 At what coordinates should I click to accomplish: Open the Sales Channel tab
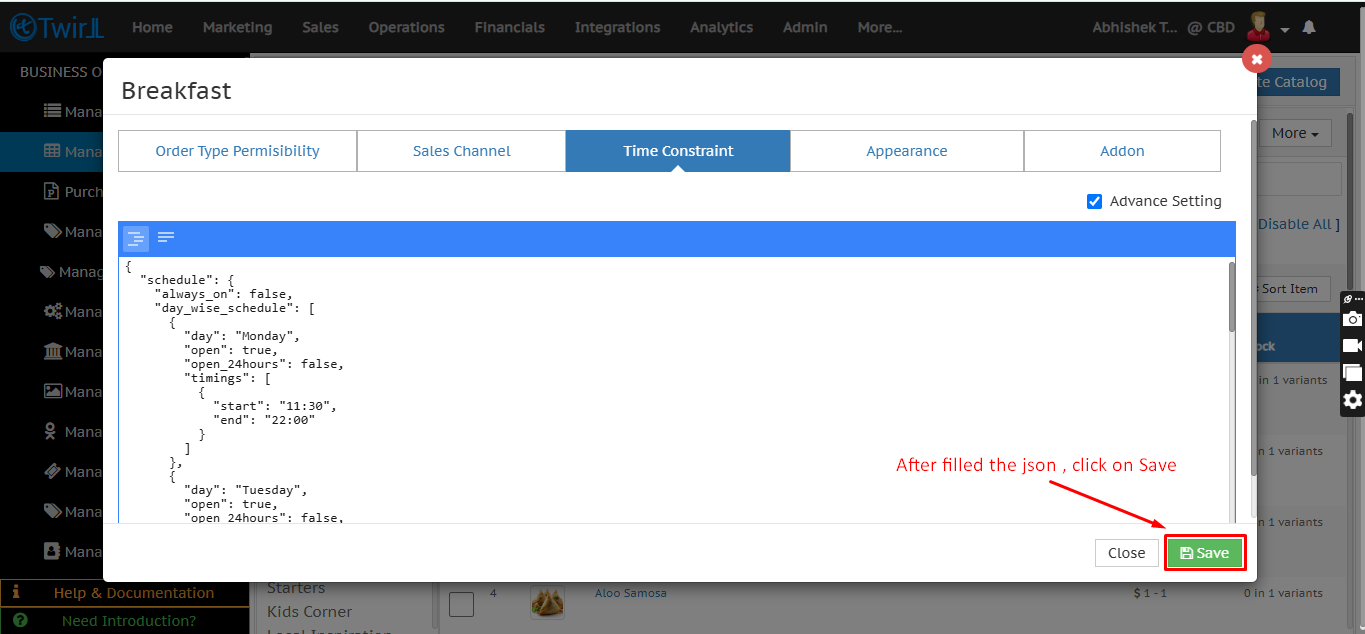pos(461,151)
